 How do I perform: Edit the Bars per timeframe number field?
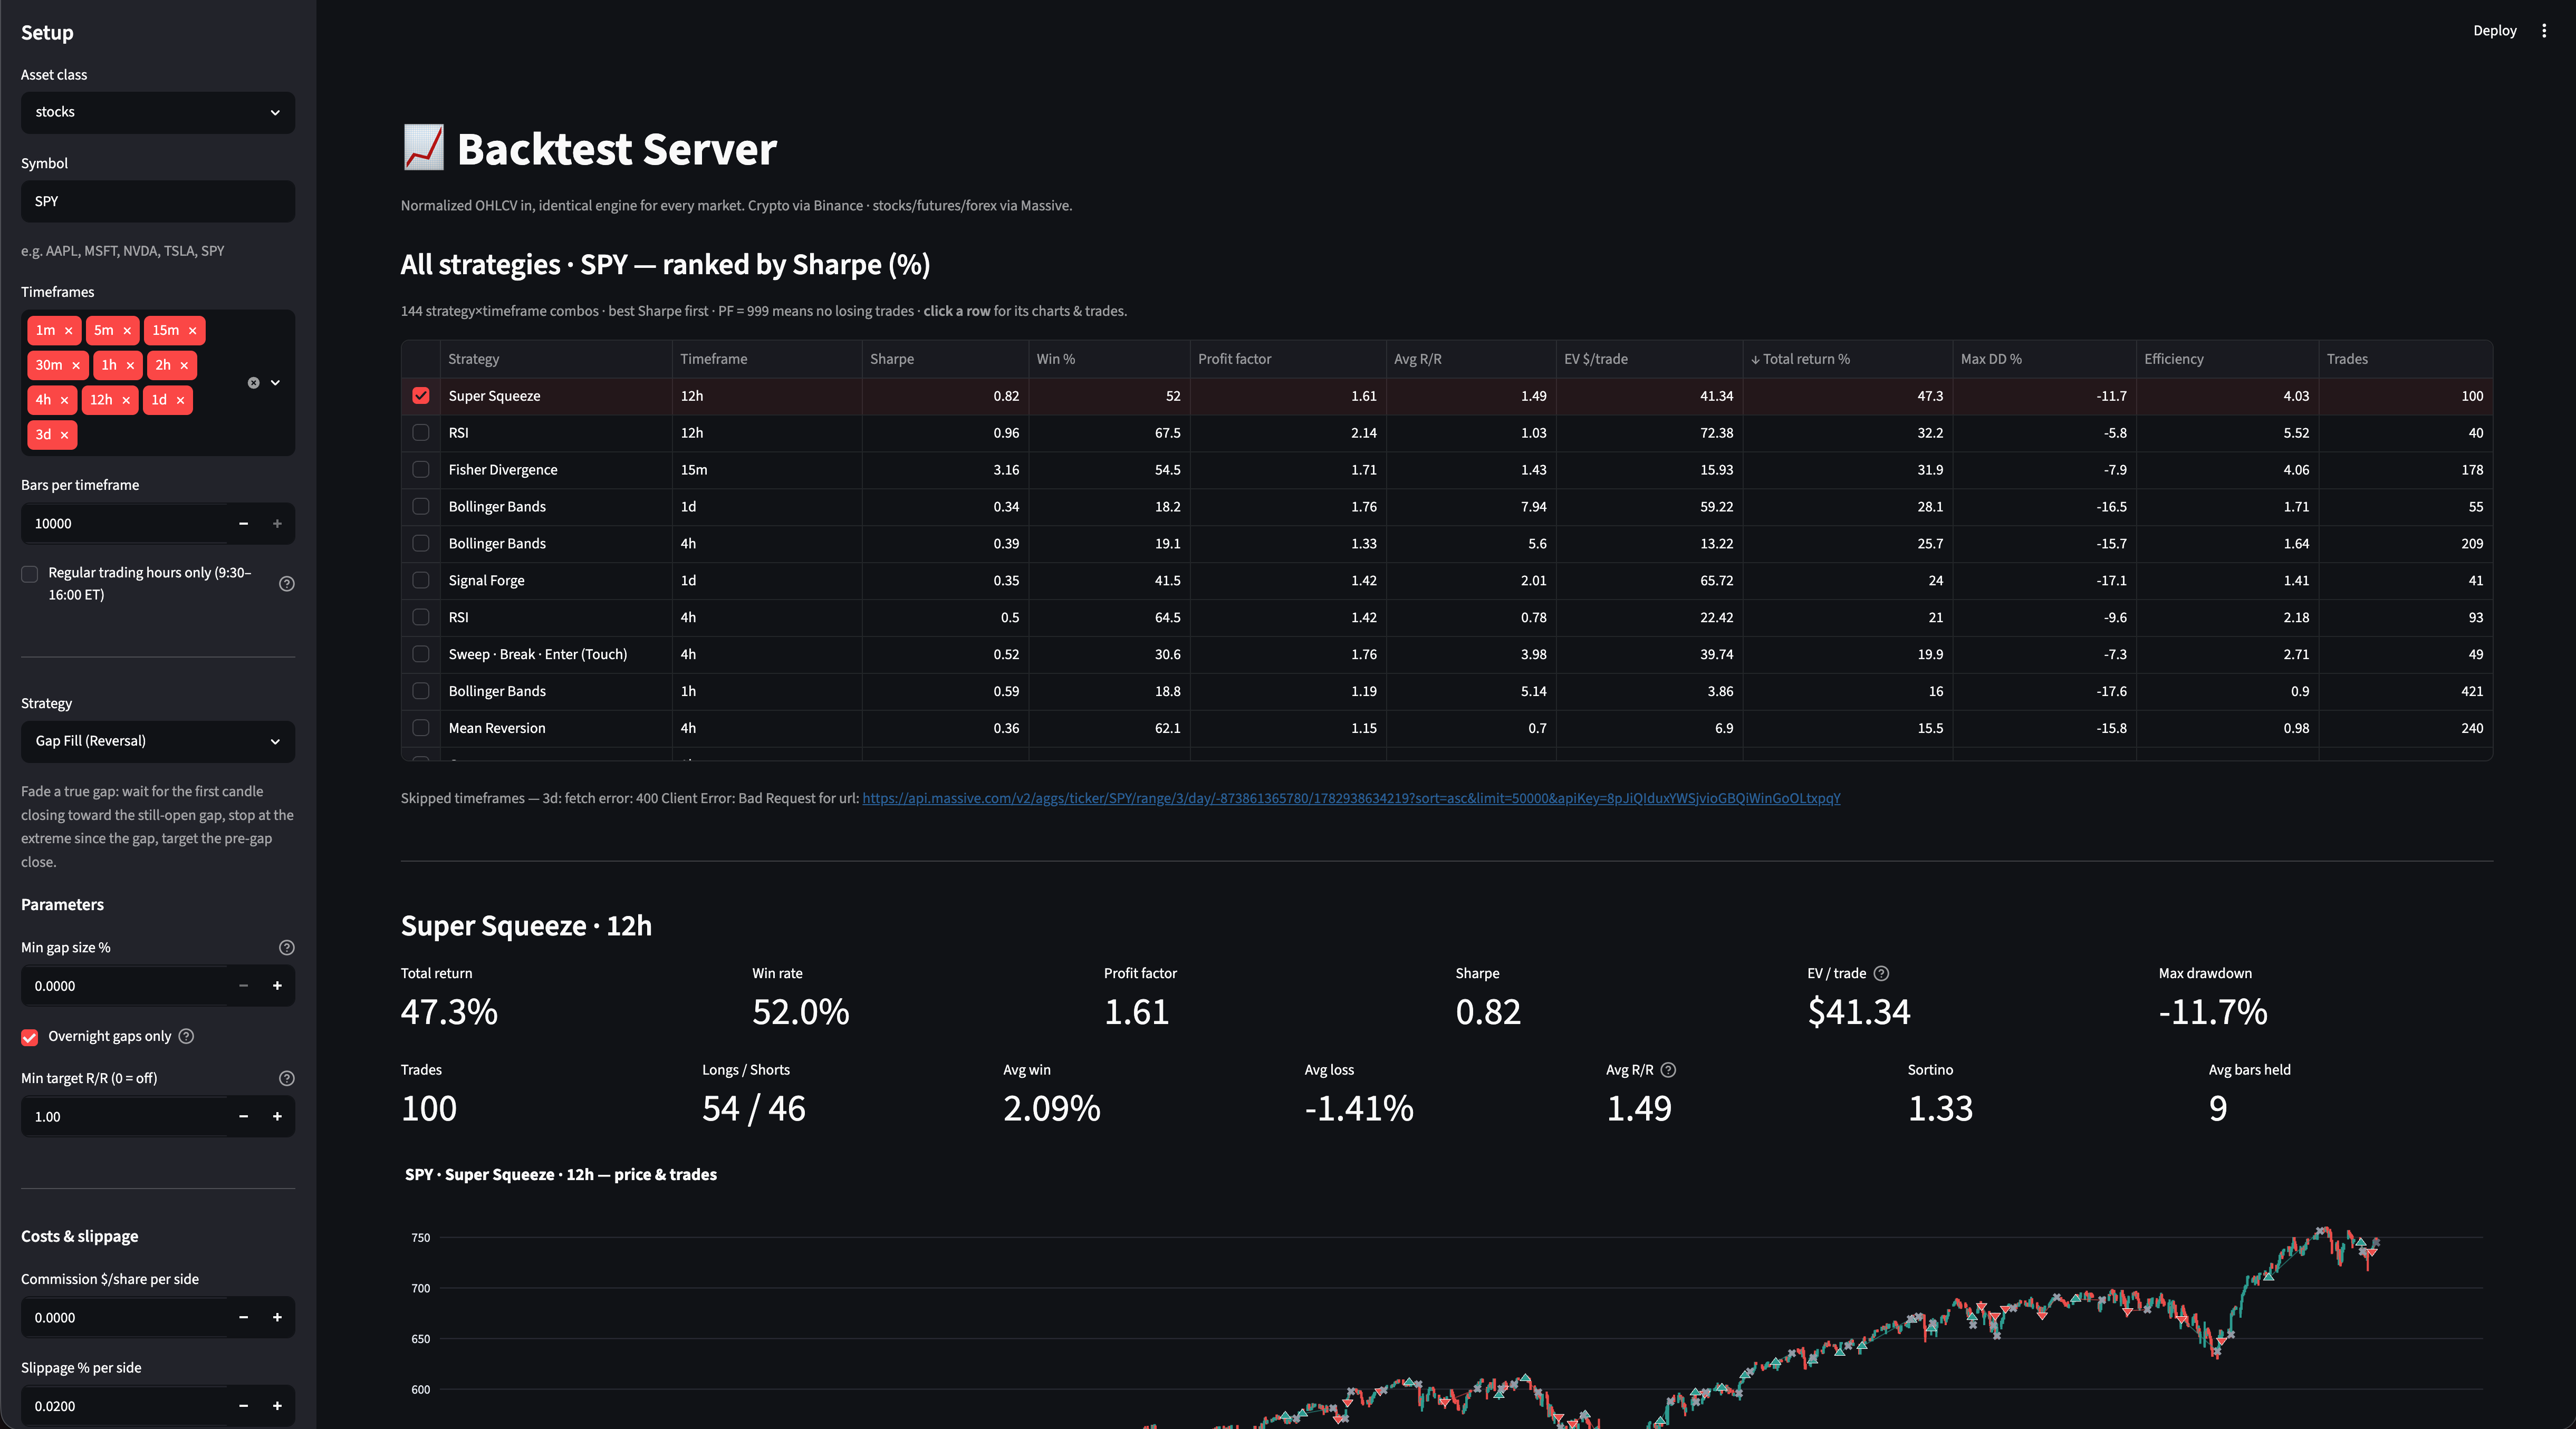click(125, 523)
